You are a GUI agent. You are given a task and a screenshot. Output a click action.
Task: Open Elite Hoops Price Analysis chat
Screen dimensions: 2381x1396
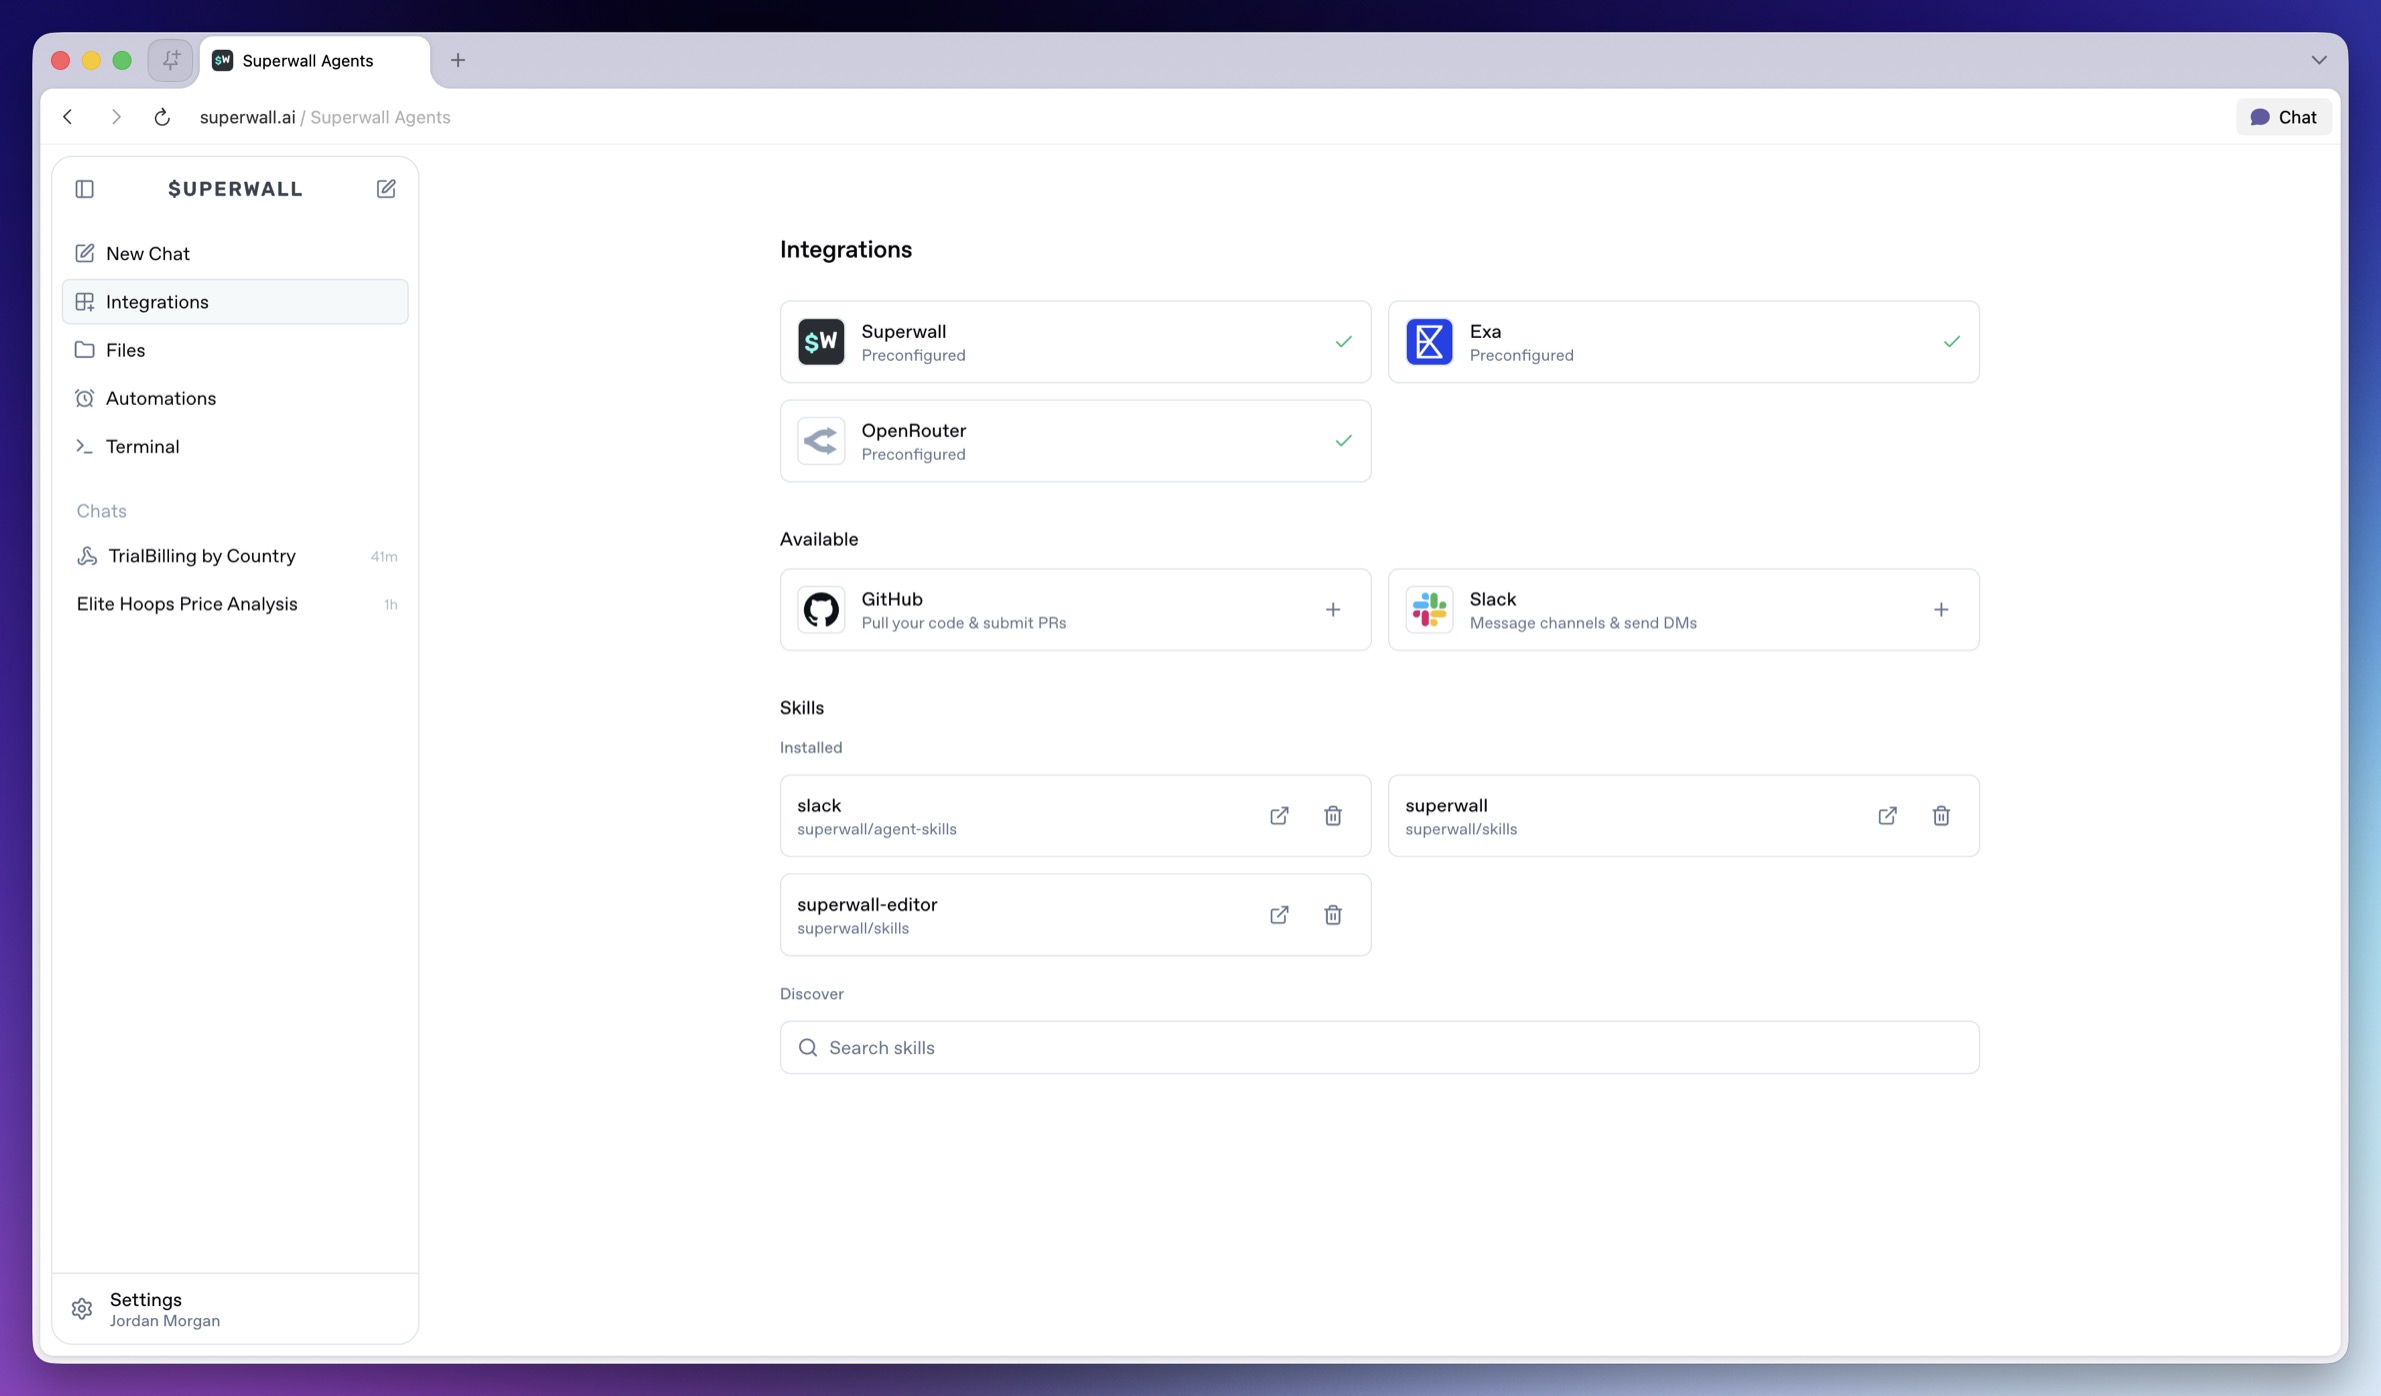235,604
